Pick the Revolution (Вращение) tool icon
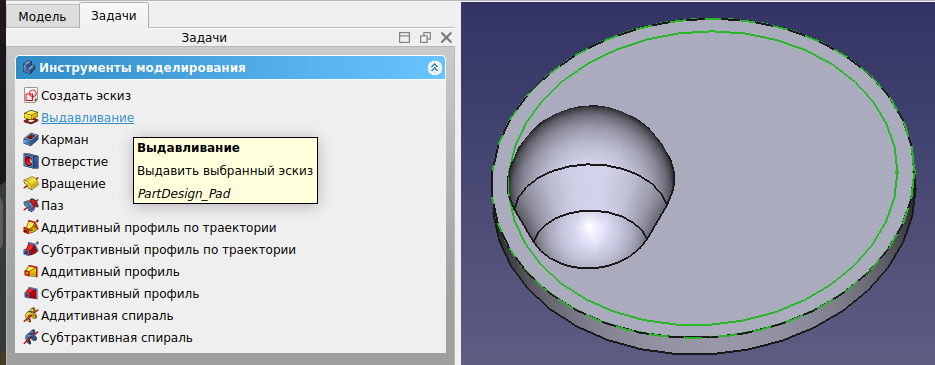The width and height of the screenshot is (935, 365). pos(30,184)
